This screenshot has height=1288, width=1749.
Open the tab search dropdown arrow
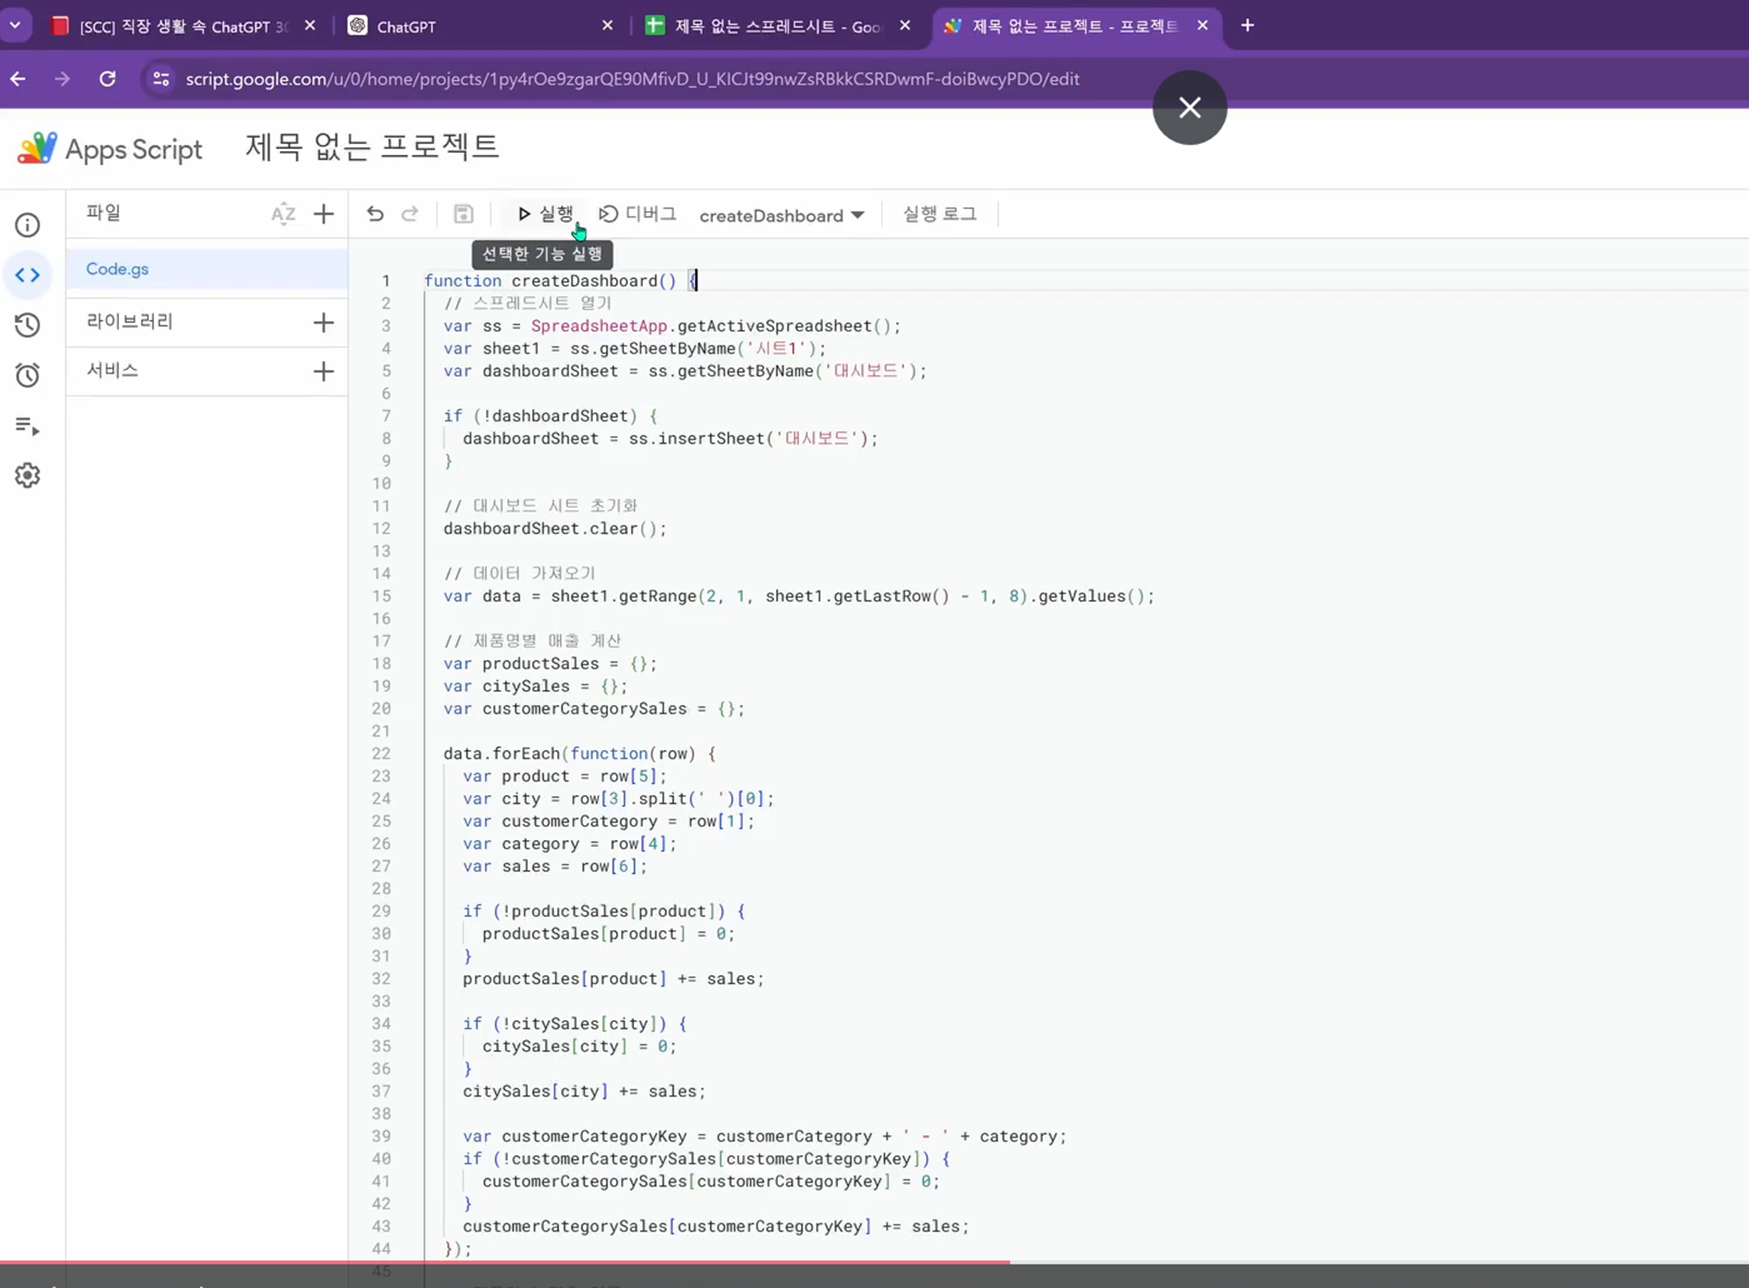tap(15, 25)
